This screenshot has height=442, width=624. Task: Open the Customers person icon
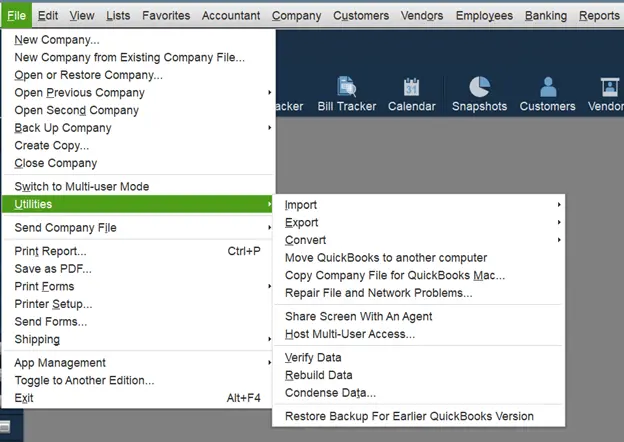click(548, 87)
